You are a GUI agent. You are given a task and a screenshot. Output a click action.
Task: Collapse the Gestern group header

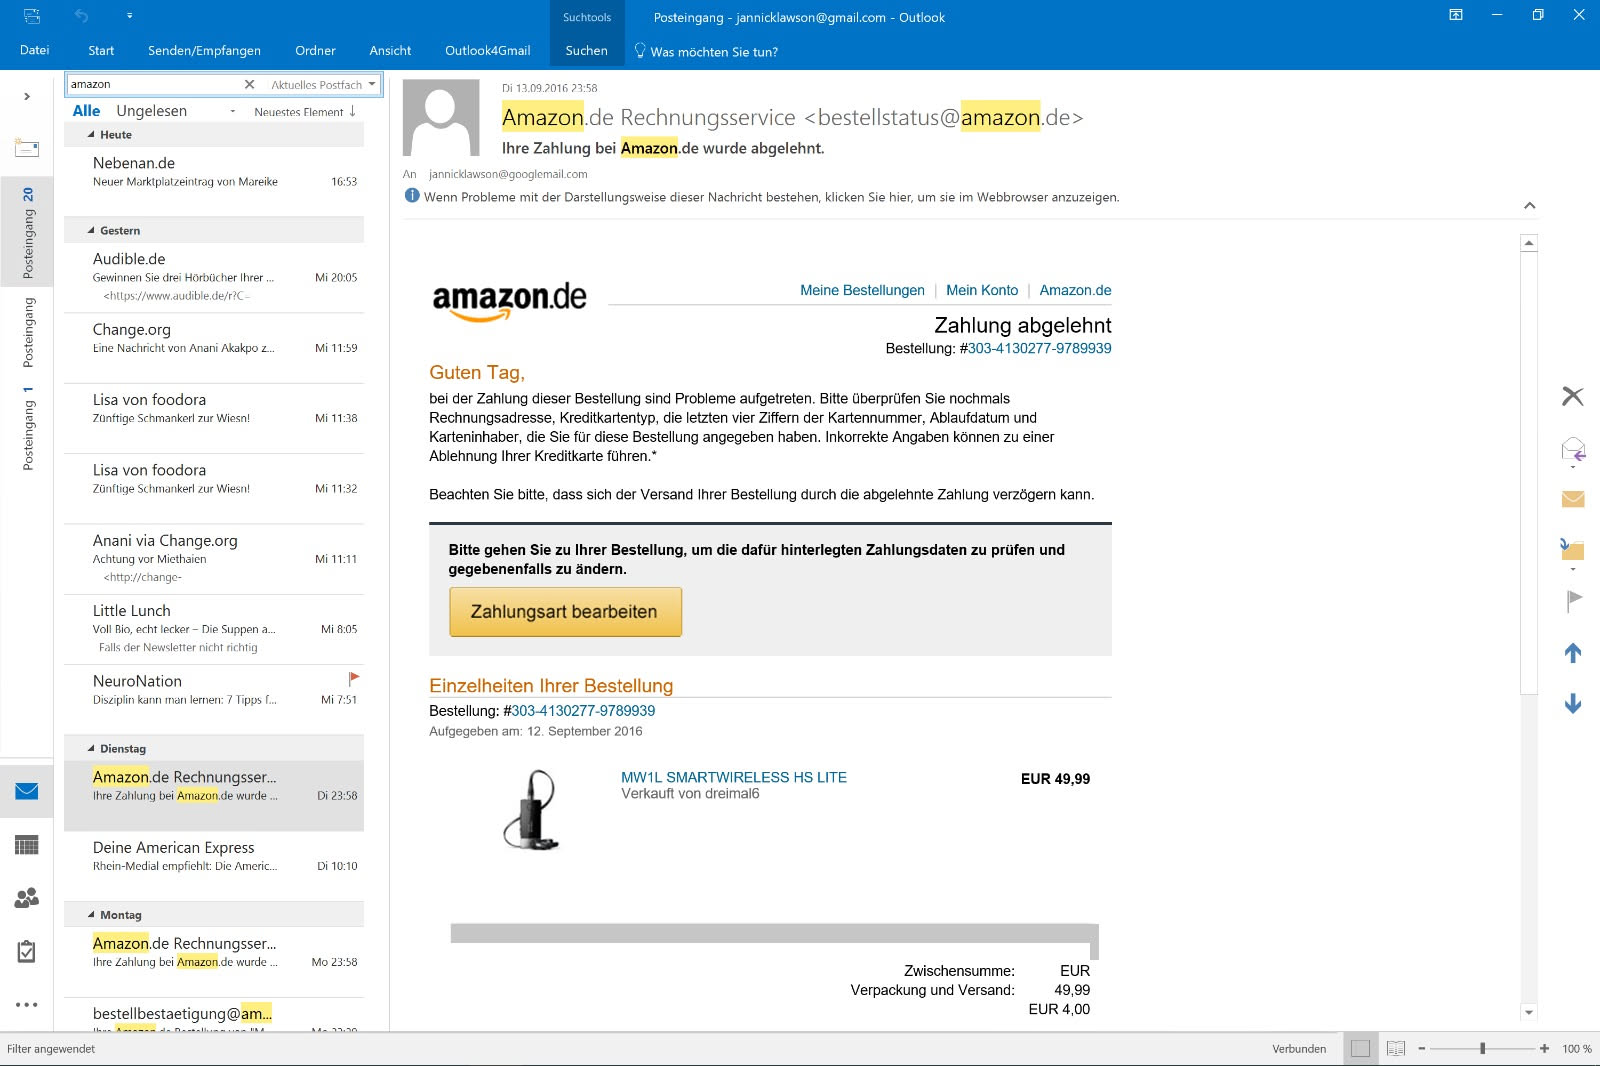click(x=92, y=231)
